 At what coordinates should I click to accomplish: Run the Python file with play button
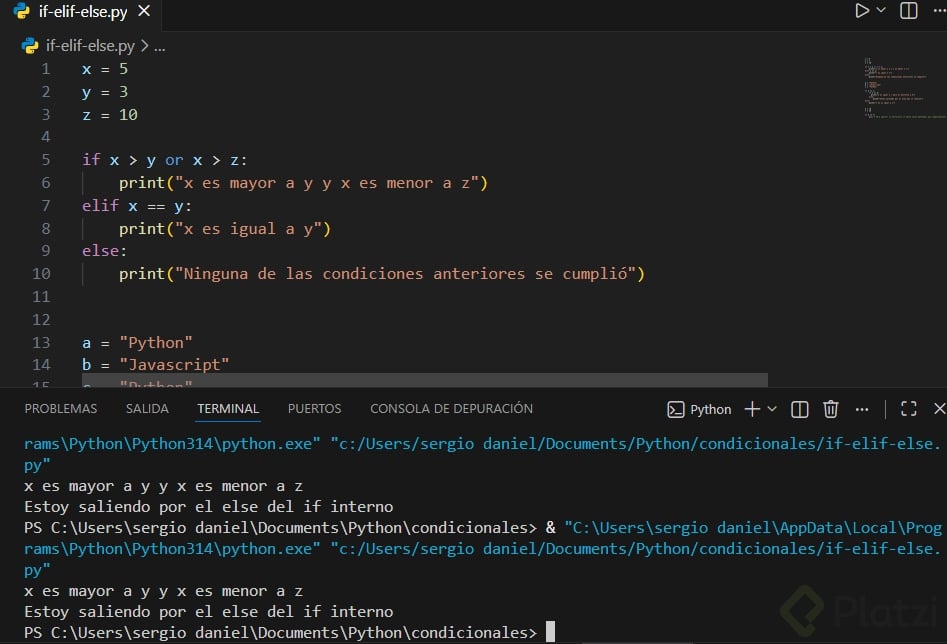861,11
